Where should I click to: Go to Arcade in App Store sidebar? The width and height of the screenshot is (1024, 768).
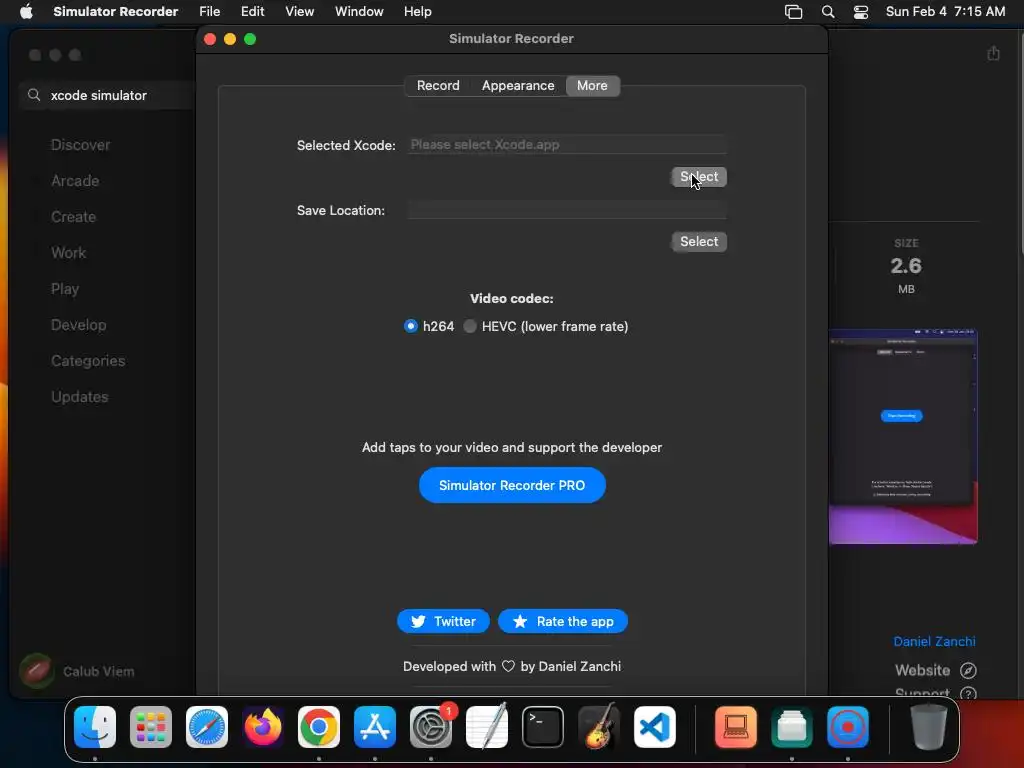point(75,181)
